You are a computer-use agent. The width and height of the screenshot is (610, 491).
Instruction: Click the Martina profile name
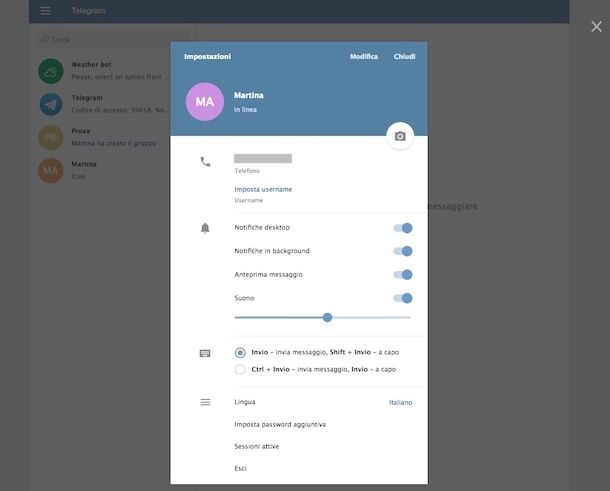249,95
